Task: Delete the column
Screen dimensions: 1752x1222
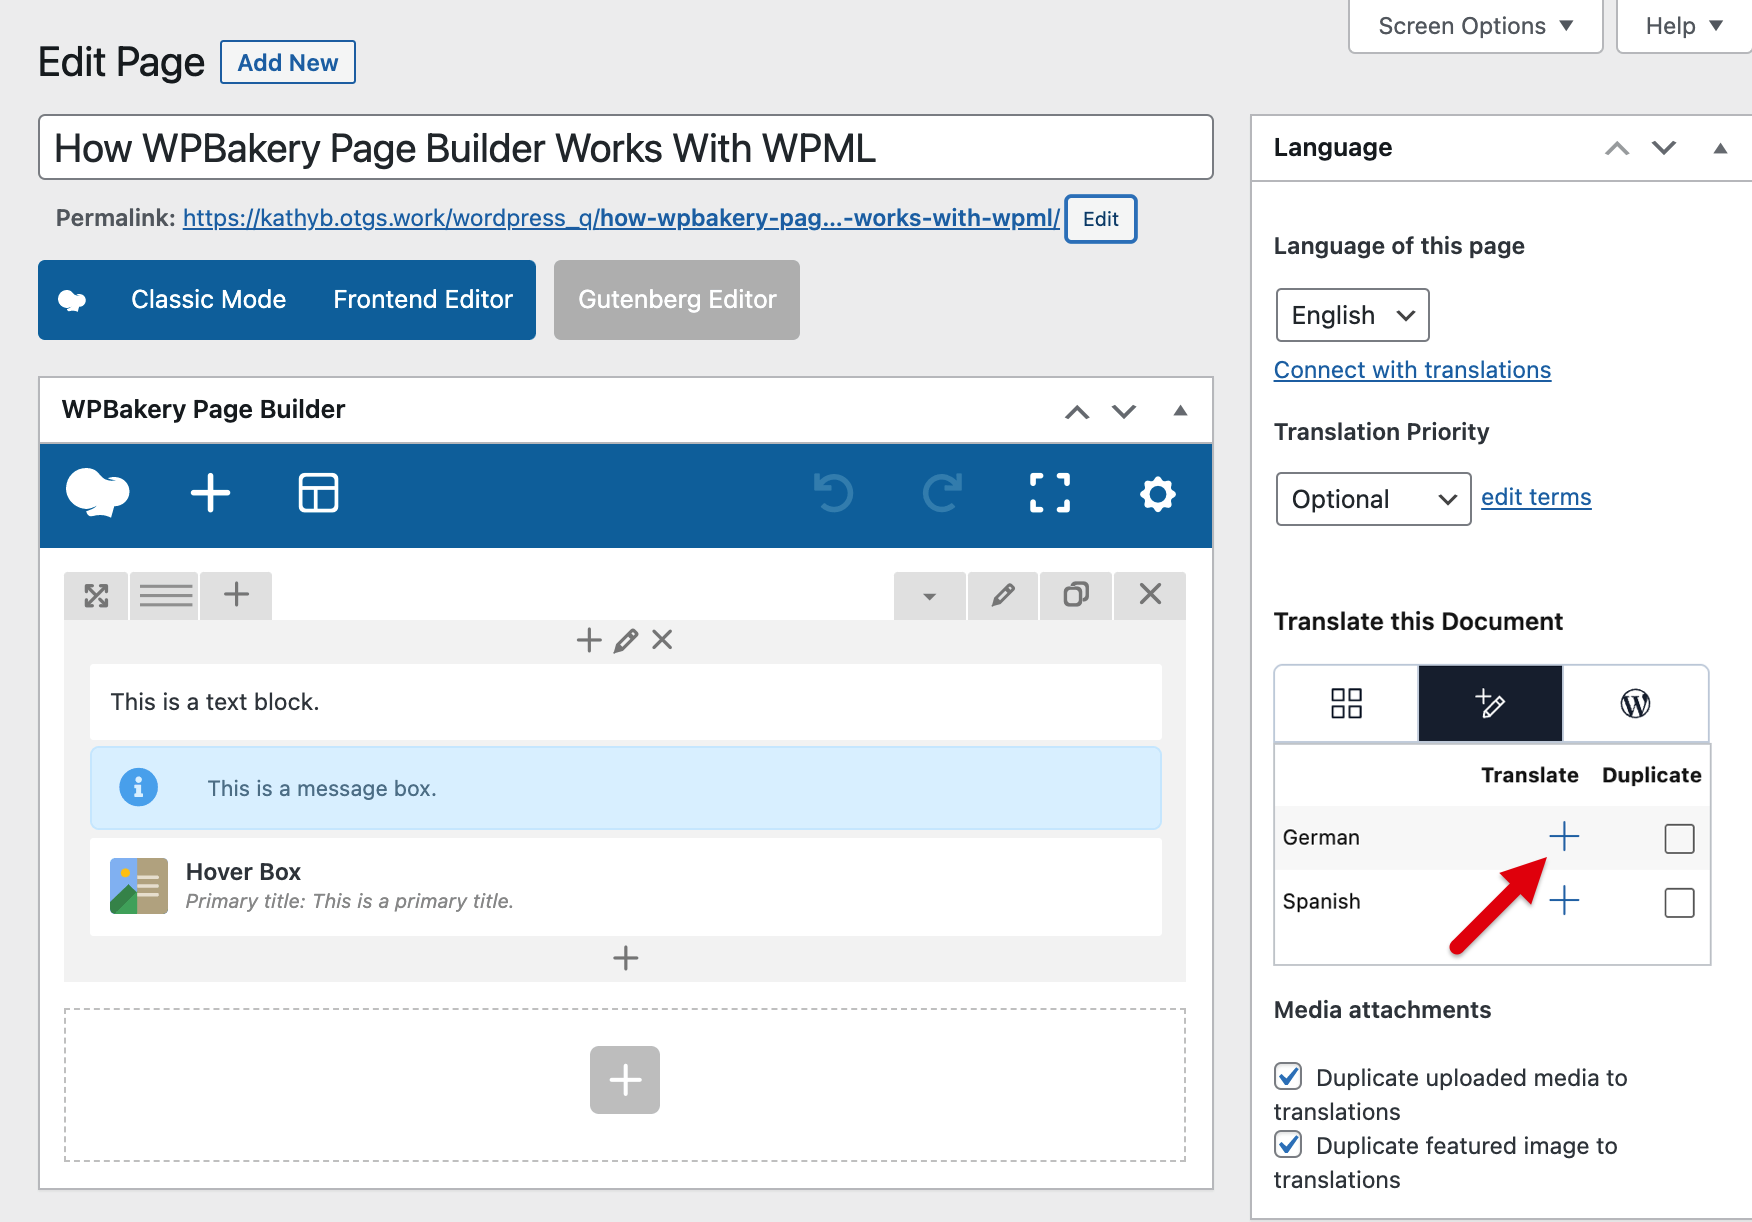Action: click(x=662, y=640)
